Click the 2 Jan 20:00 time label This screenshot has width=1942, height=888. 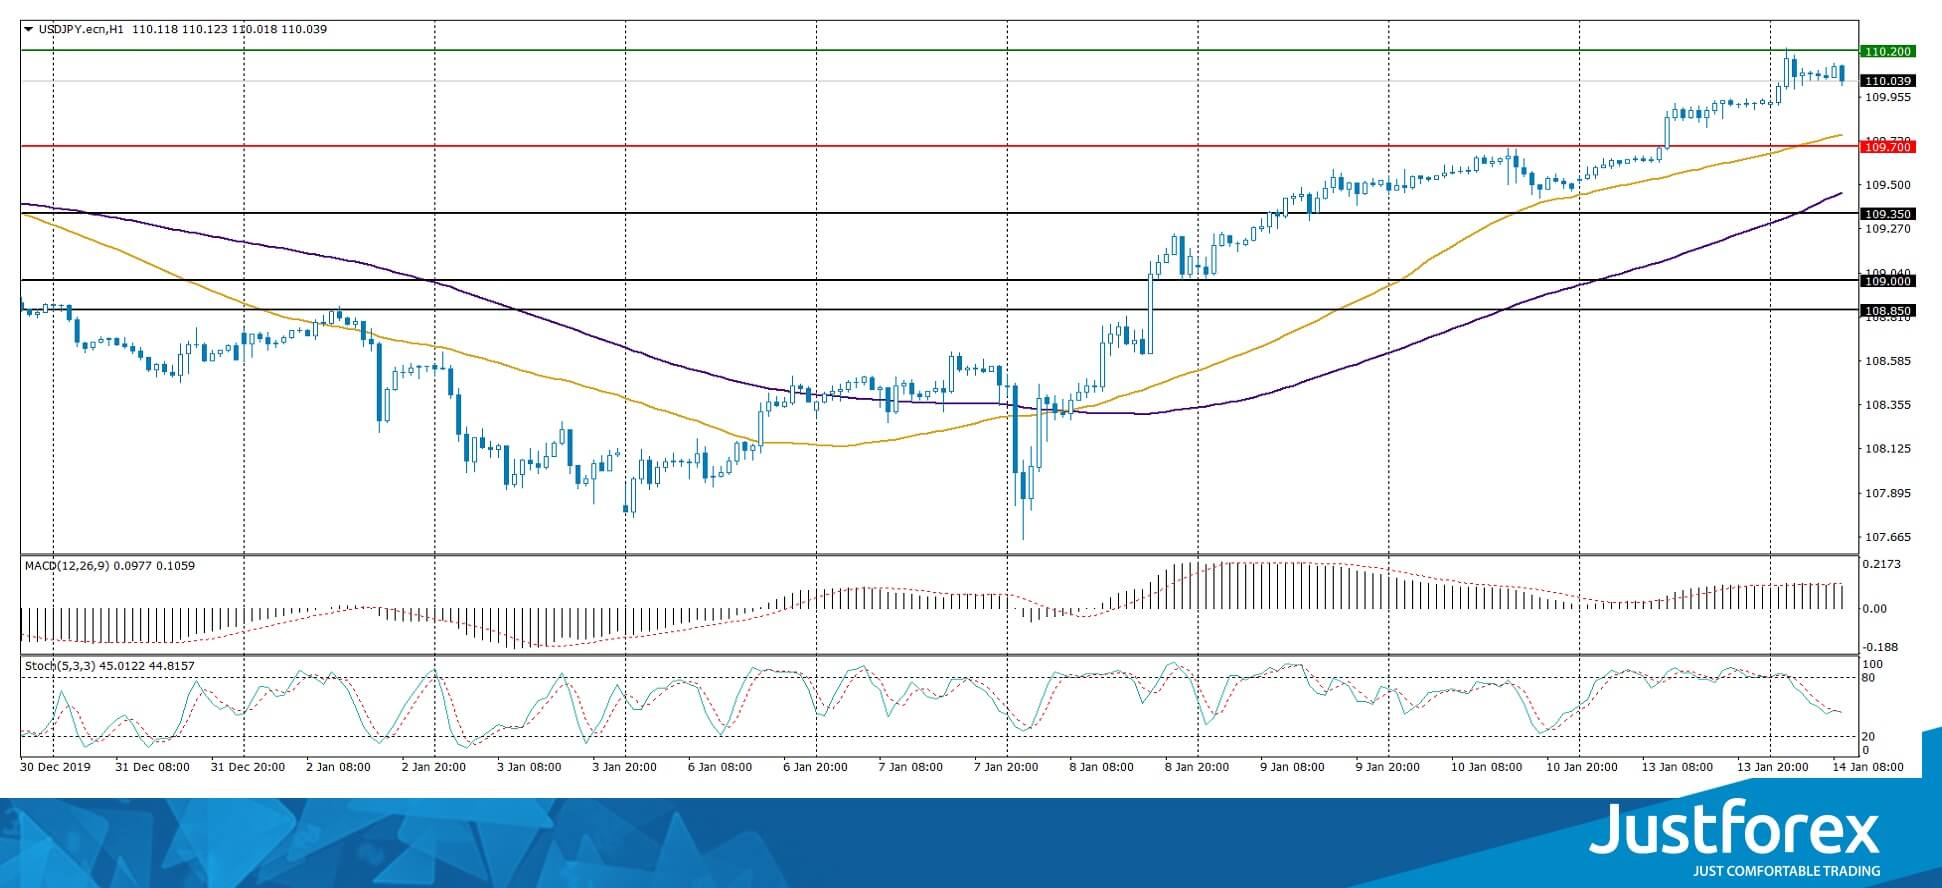pyautogui.click(x=434, y=768)
